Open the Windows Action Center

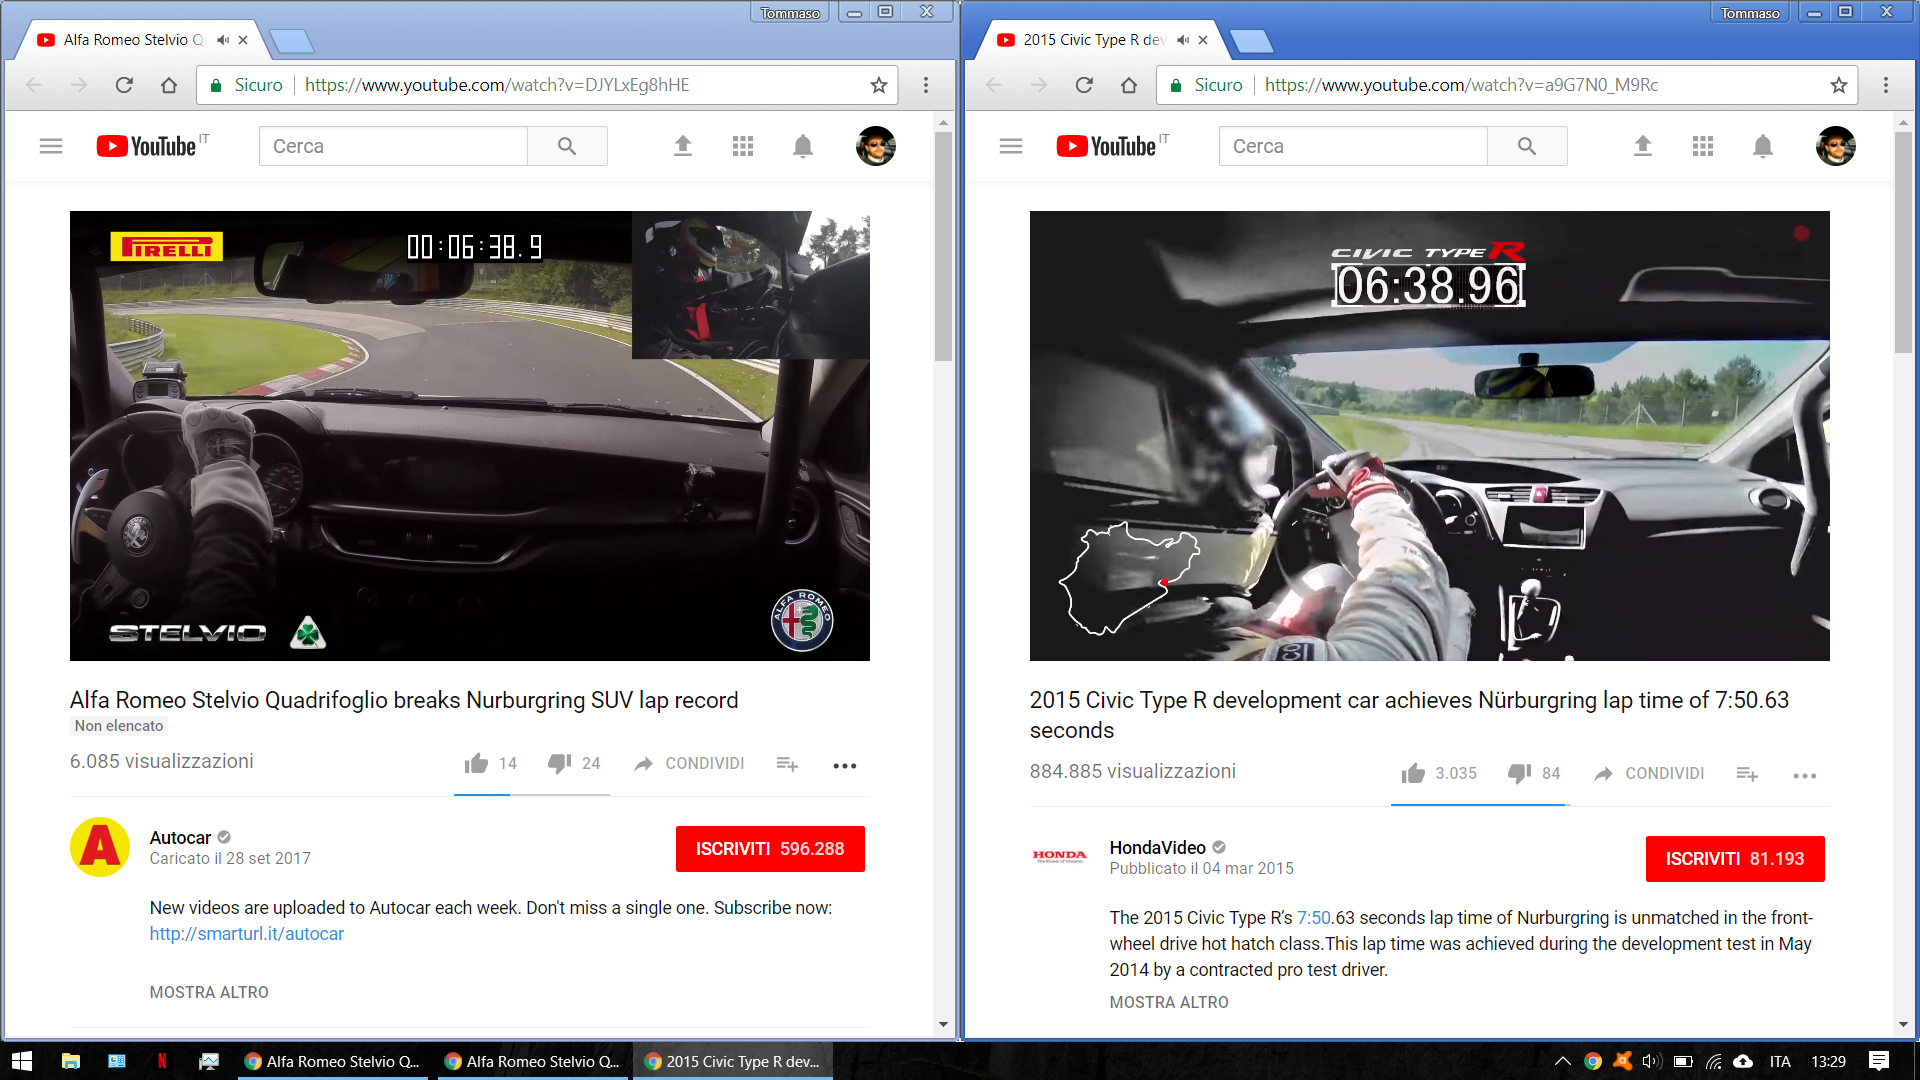[x=1879, y=1062]
